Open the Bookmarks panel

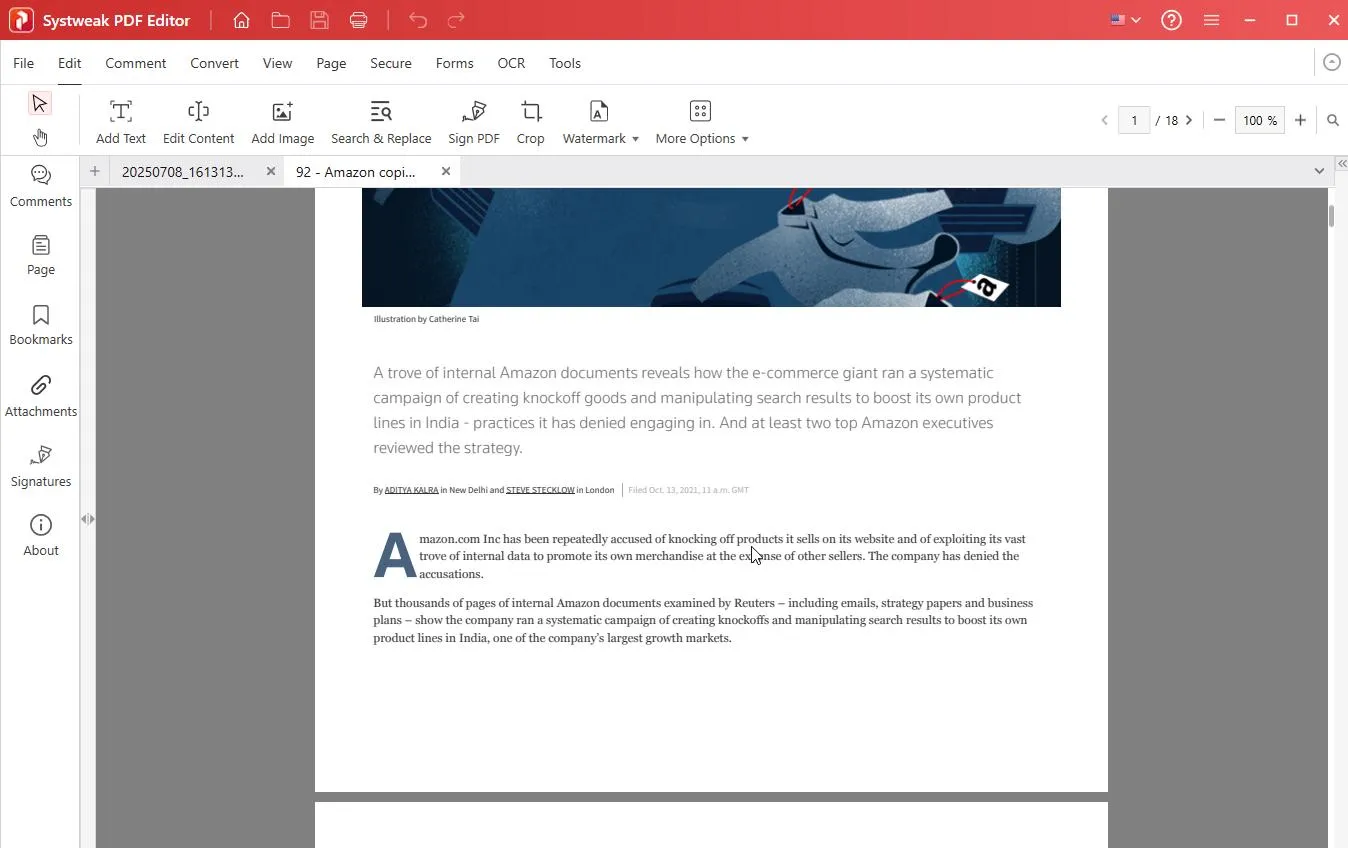coord(40,324)
